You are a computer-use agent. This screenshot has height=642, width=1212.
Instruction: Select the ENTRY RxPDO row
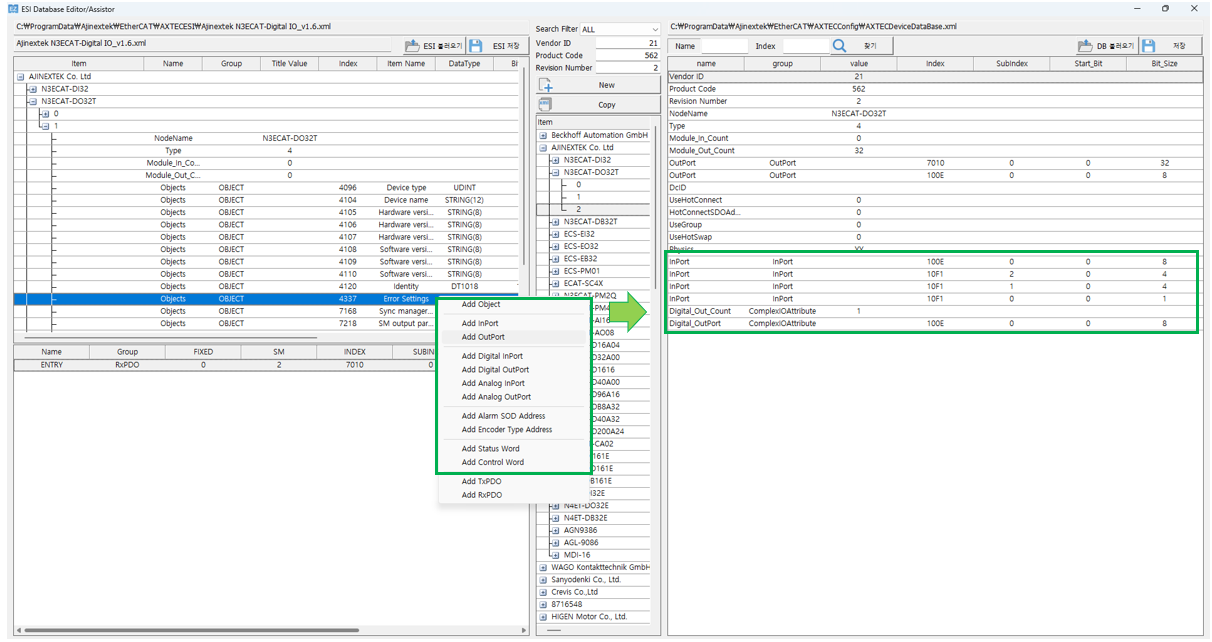point(225,365)
